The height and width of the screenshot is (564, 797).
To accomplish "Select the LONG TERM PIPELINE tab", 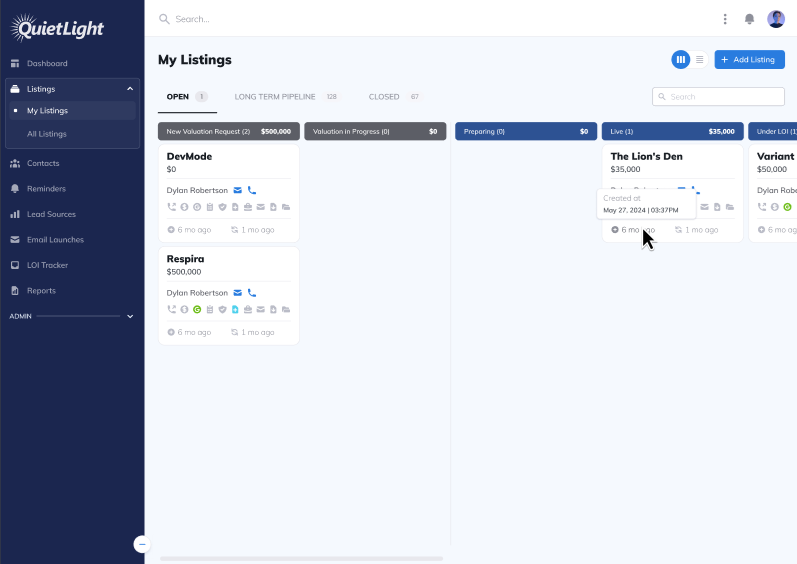I will pos(285,97).
